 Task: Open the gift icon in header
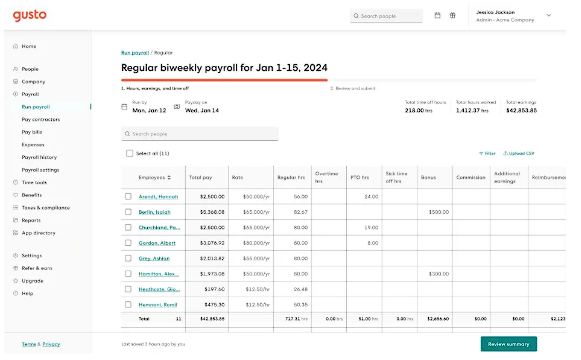coord(453,16)
